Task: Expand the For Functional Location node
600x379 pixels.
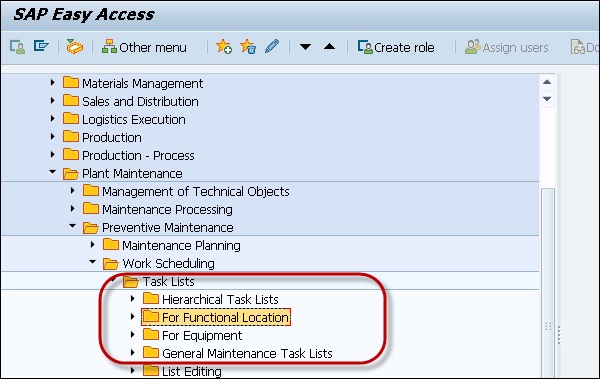Action: point(132,316)
